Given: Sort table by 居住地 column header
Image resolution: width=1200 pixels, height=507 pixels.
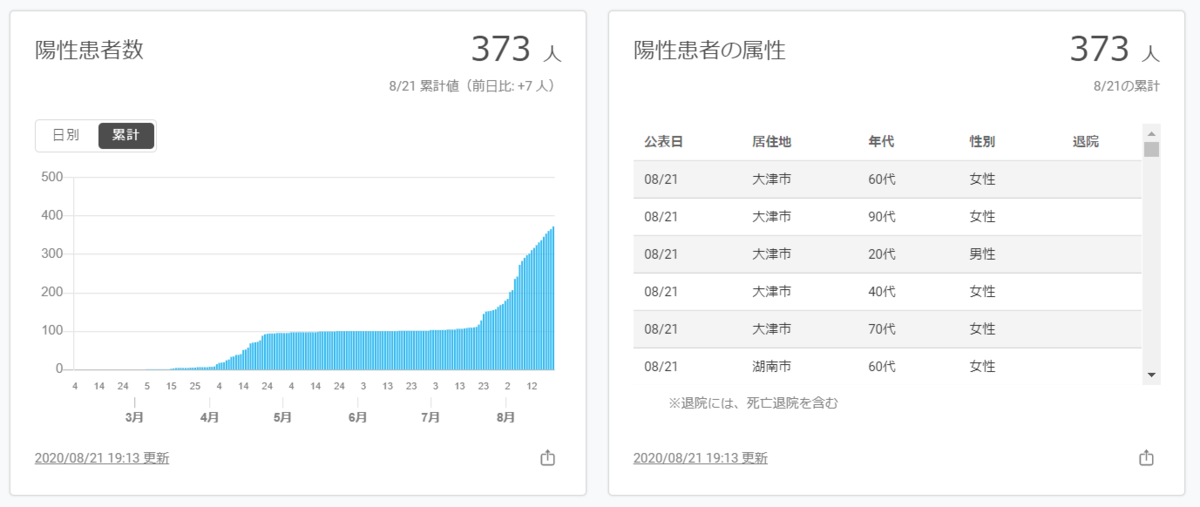Looking at the screenshot, I should [x=771, y=142].
